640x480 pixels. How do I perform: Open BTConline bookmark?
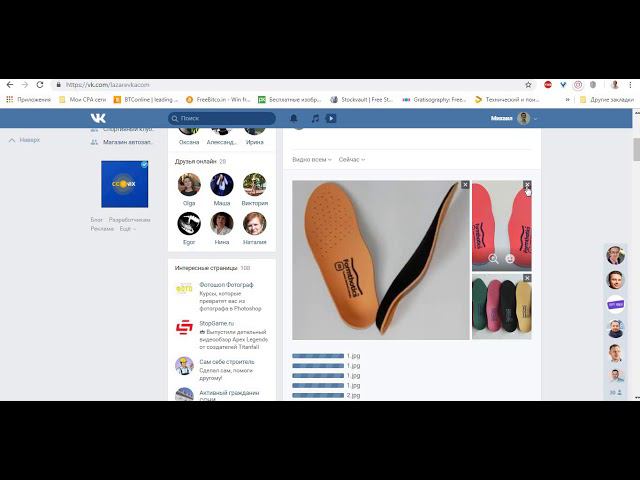pyautogui.click(x=146, y=100)
